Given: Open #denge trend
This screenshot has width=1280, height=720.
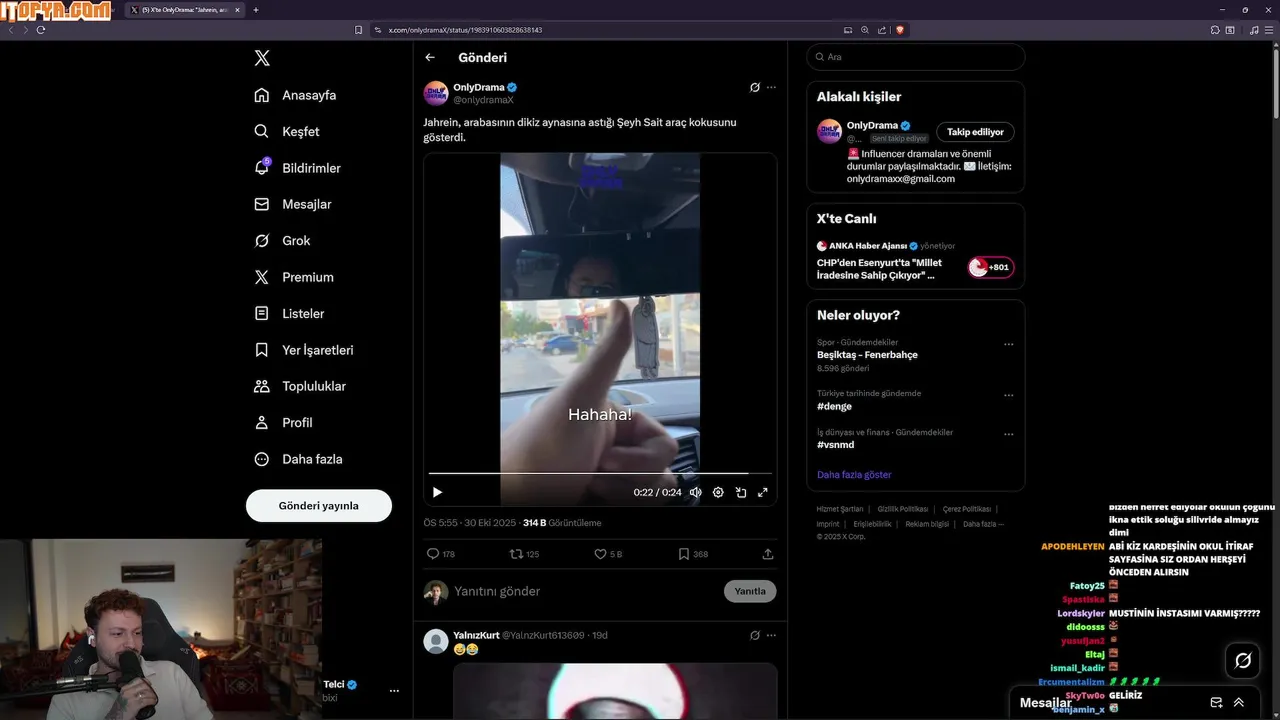Looking at the screenshot, I should pos(835,407).
